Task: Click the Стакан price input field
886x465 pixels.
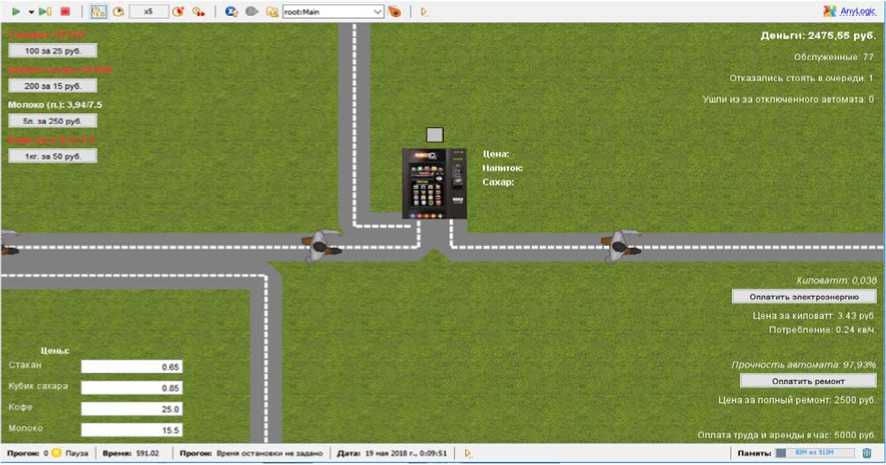Action: (132, 367)
